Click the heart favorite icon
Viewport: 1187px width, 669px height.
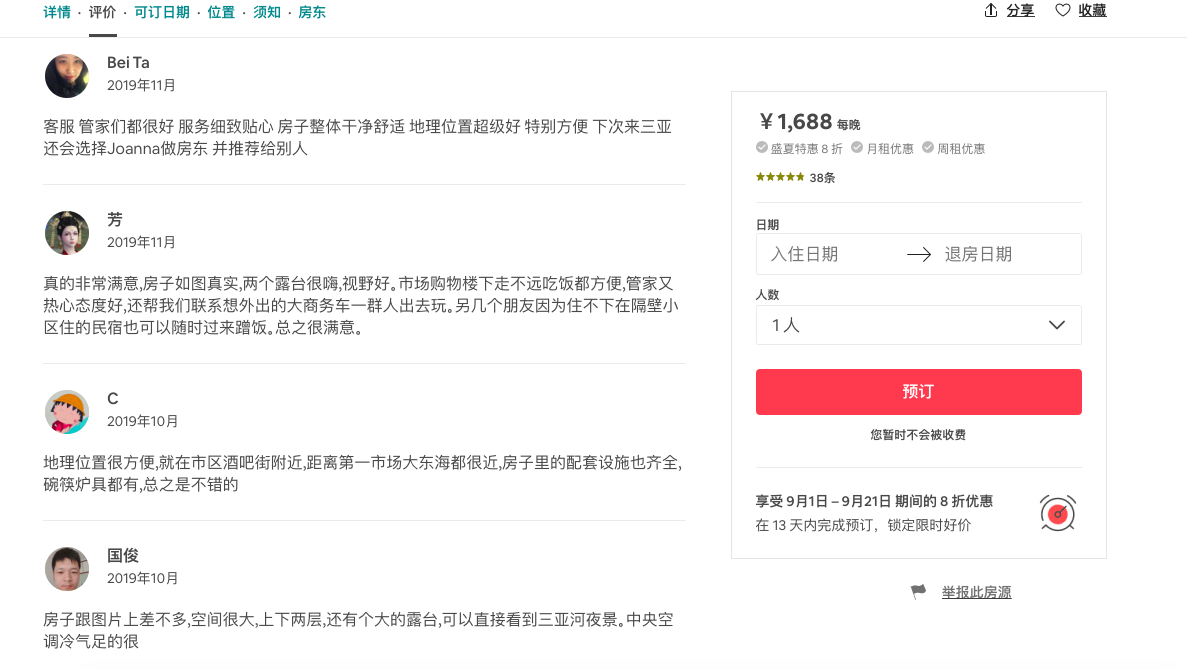(x=1063, y=11)
